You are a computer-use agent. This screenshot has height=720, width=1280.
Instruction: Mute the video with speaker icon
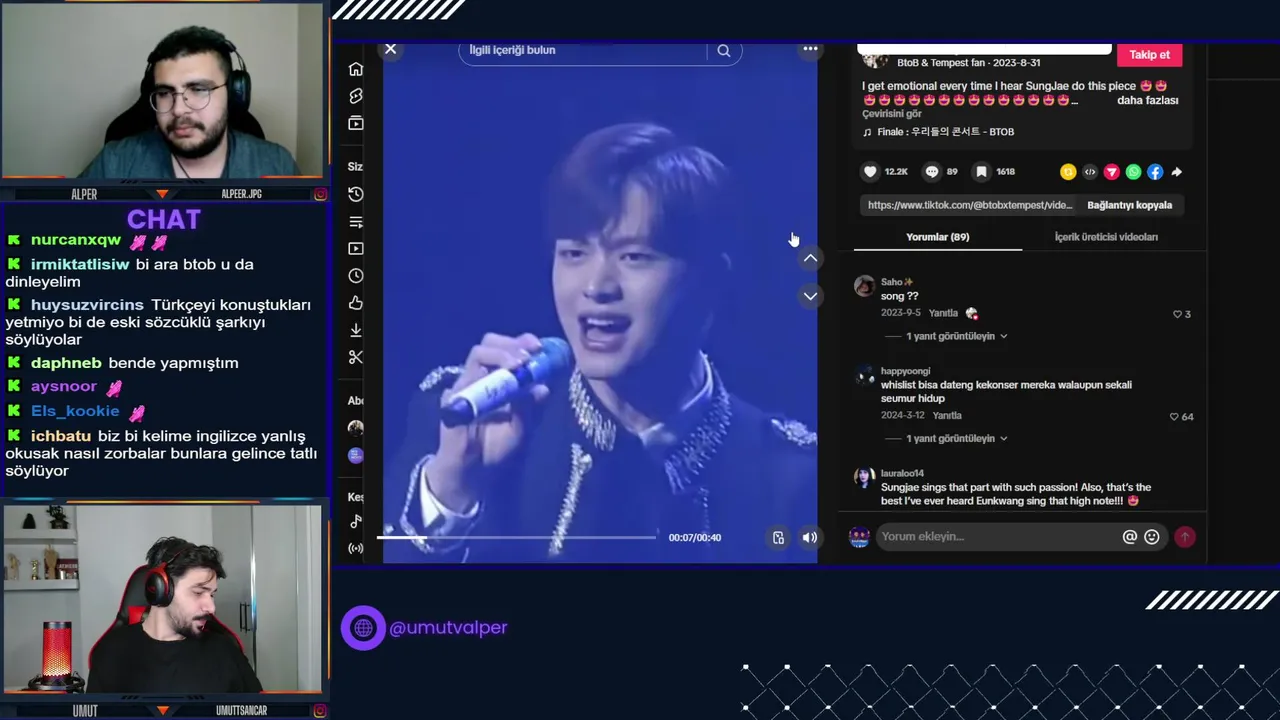coord(810,538)
